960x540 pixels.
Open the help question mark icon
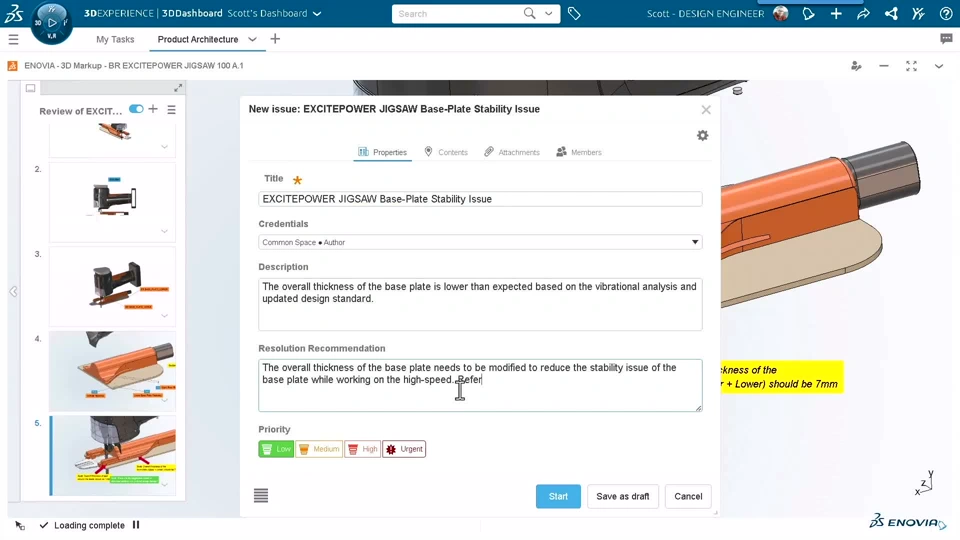pyautogui.click(x=946, y=13)
